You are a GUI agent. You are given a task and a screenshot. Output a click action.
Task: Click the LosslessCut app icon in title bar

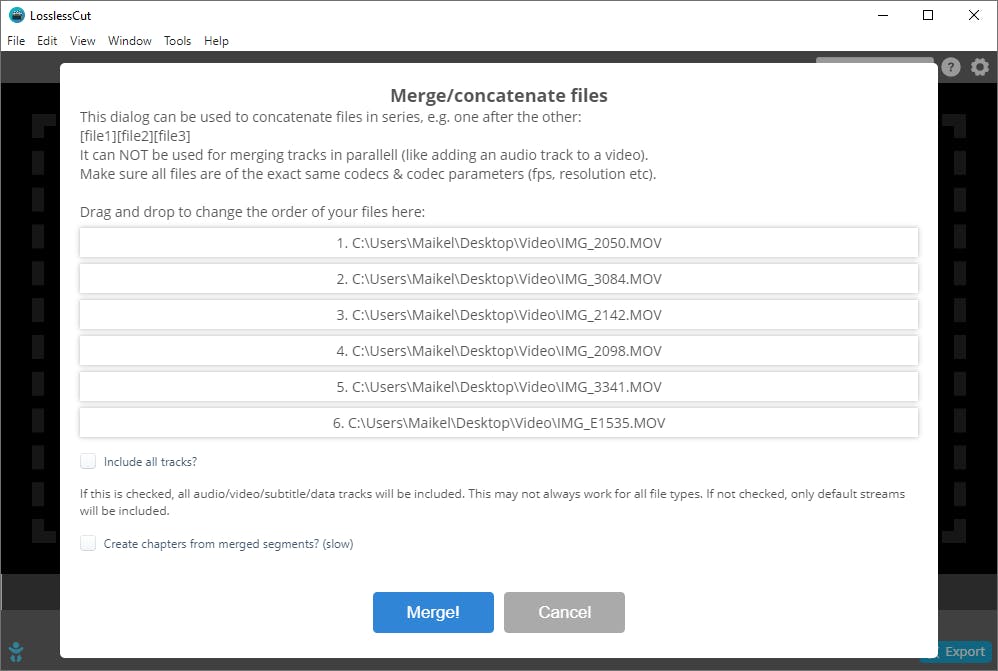16,15
